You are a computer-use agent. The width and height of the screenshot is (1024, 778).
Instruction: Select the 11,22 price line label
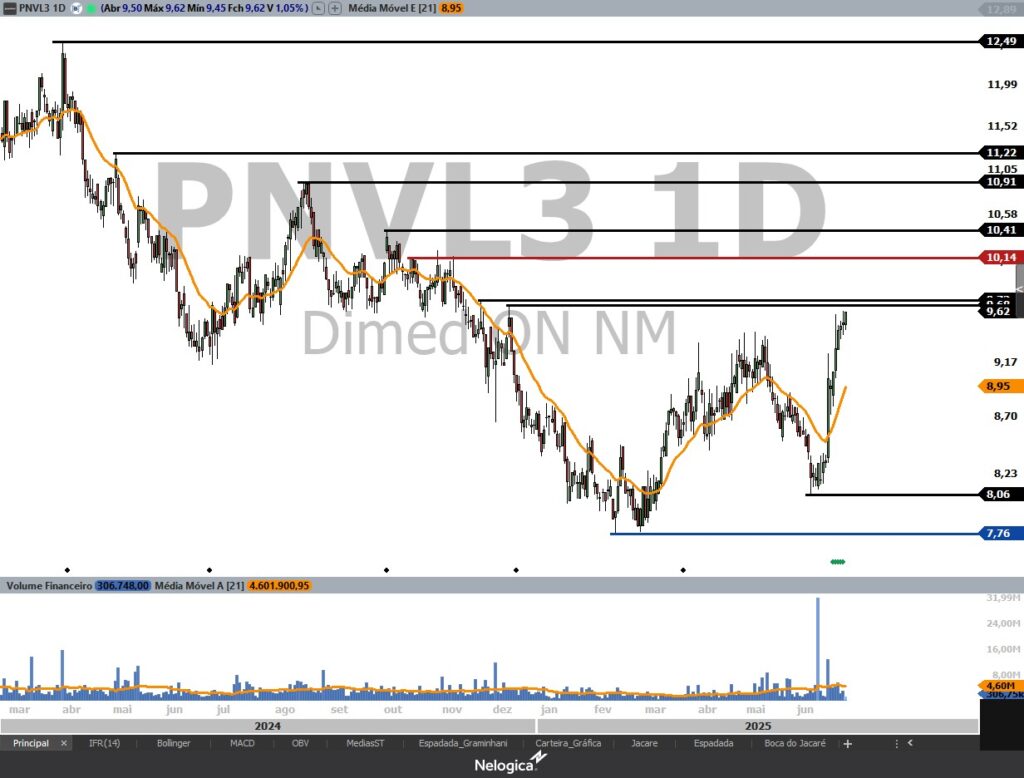(x=1001, y=152)
